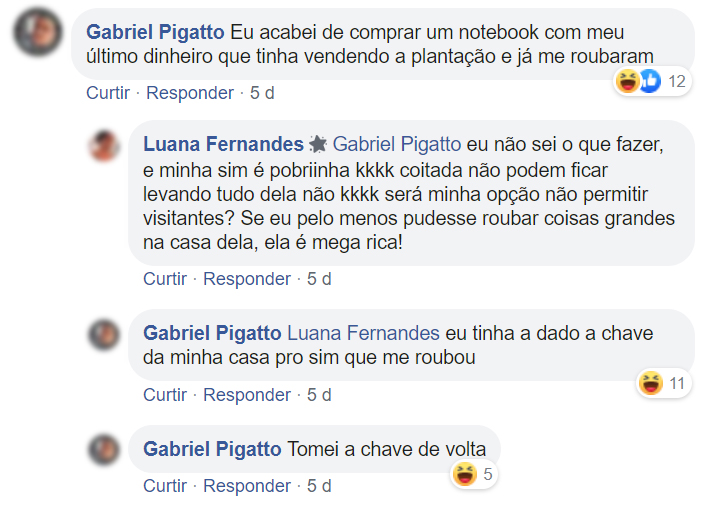Click the avatar beside the 'Tomei a chave de volta' comment
The width and height of the screenshot is (709, 511).
[x=104, y=448]
